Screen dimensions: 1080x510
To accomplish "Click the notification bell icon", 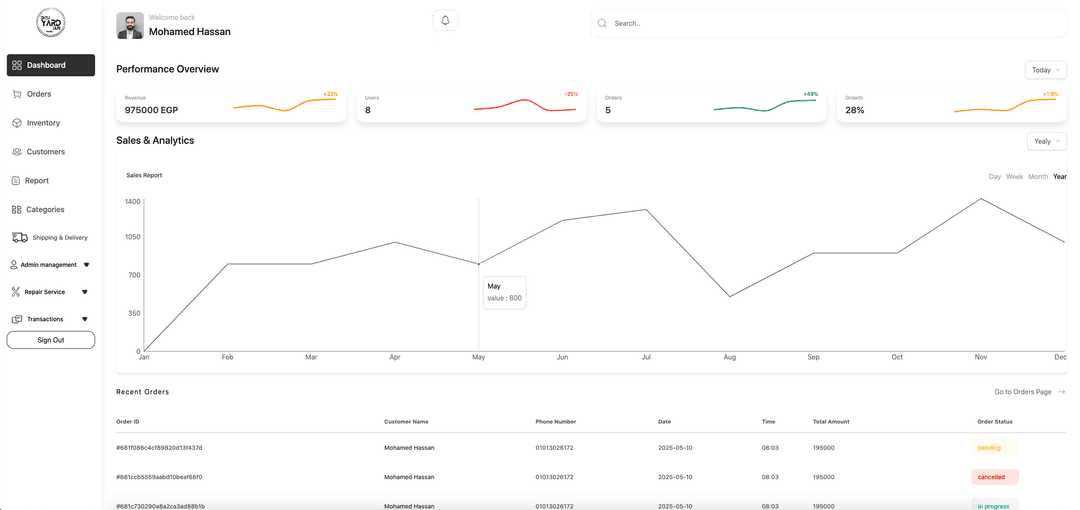I will point(445,21).
